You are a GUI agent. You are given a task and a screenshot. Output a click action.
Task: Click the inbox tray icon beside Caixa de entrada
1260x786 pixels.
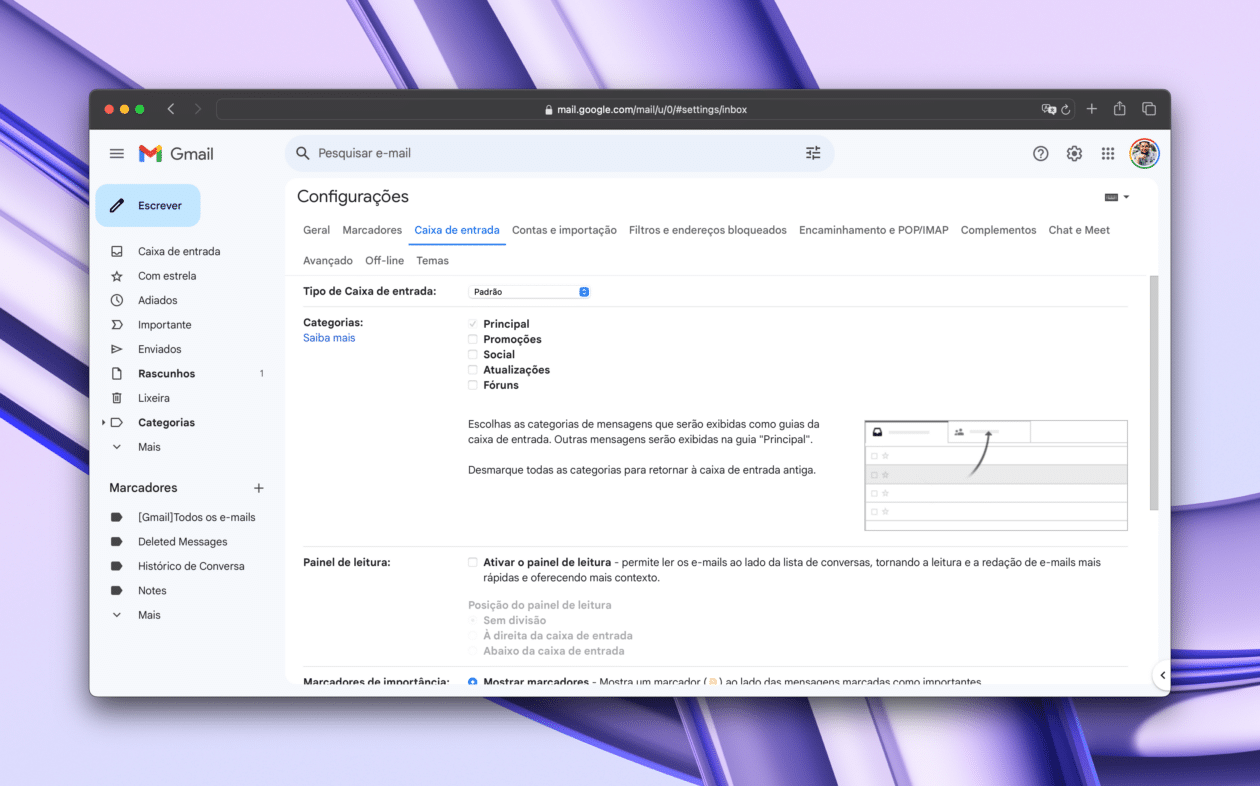coord(117,252)
